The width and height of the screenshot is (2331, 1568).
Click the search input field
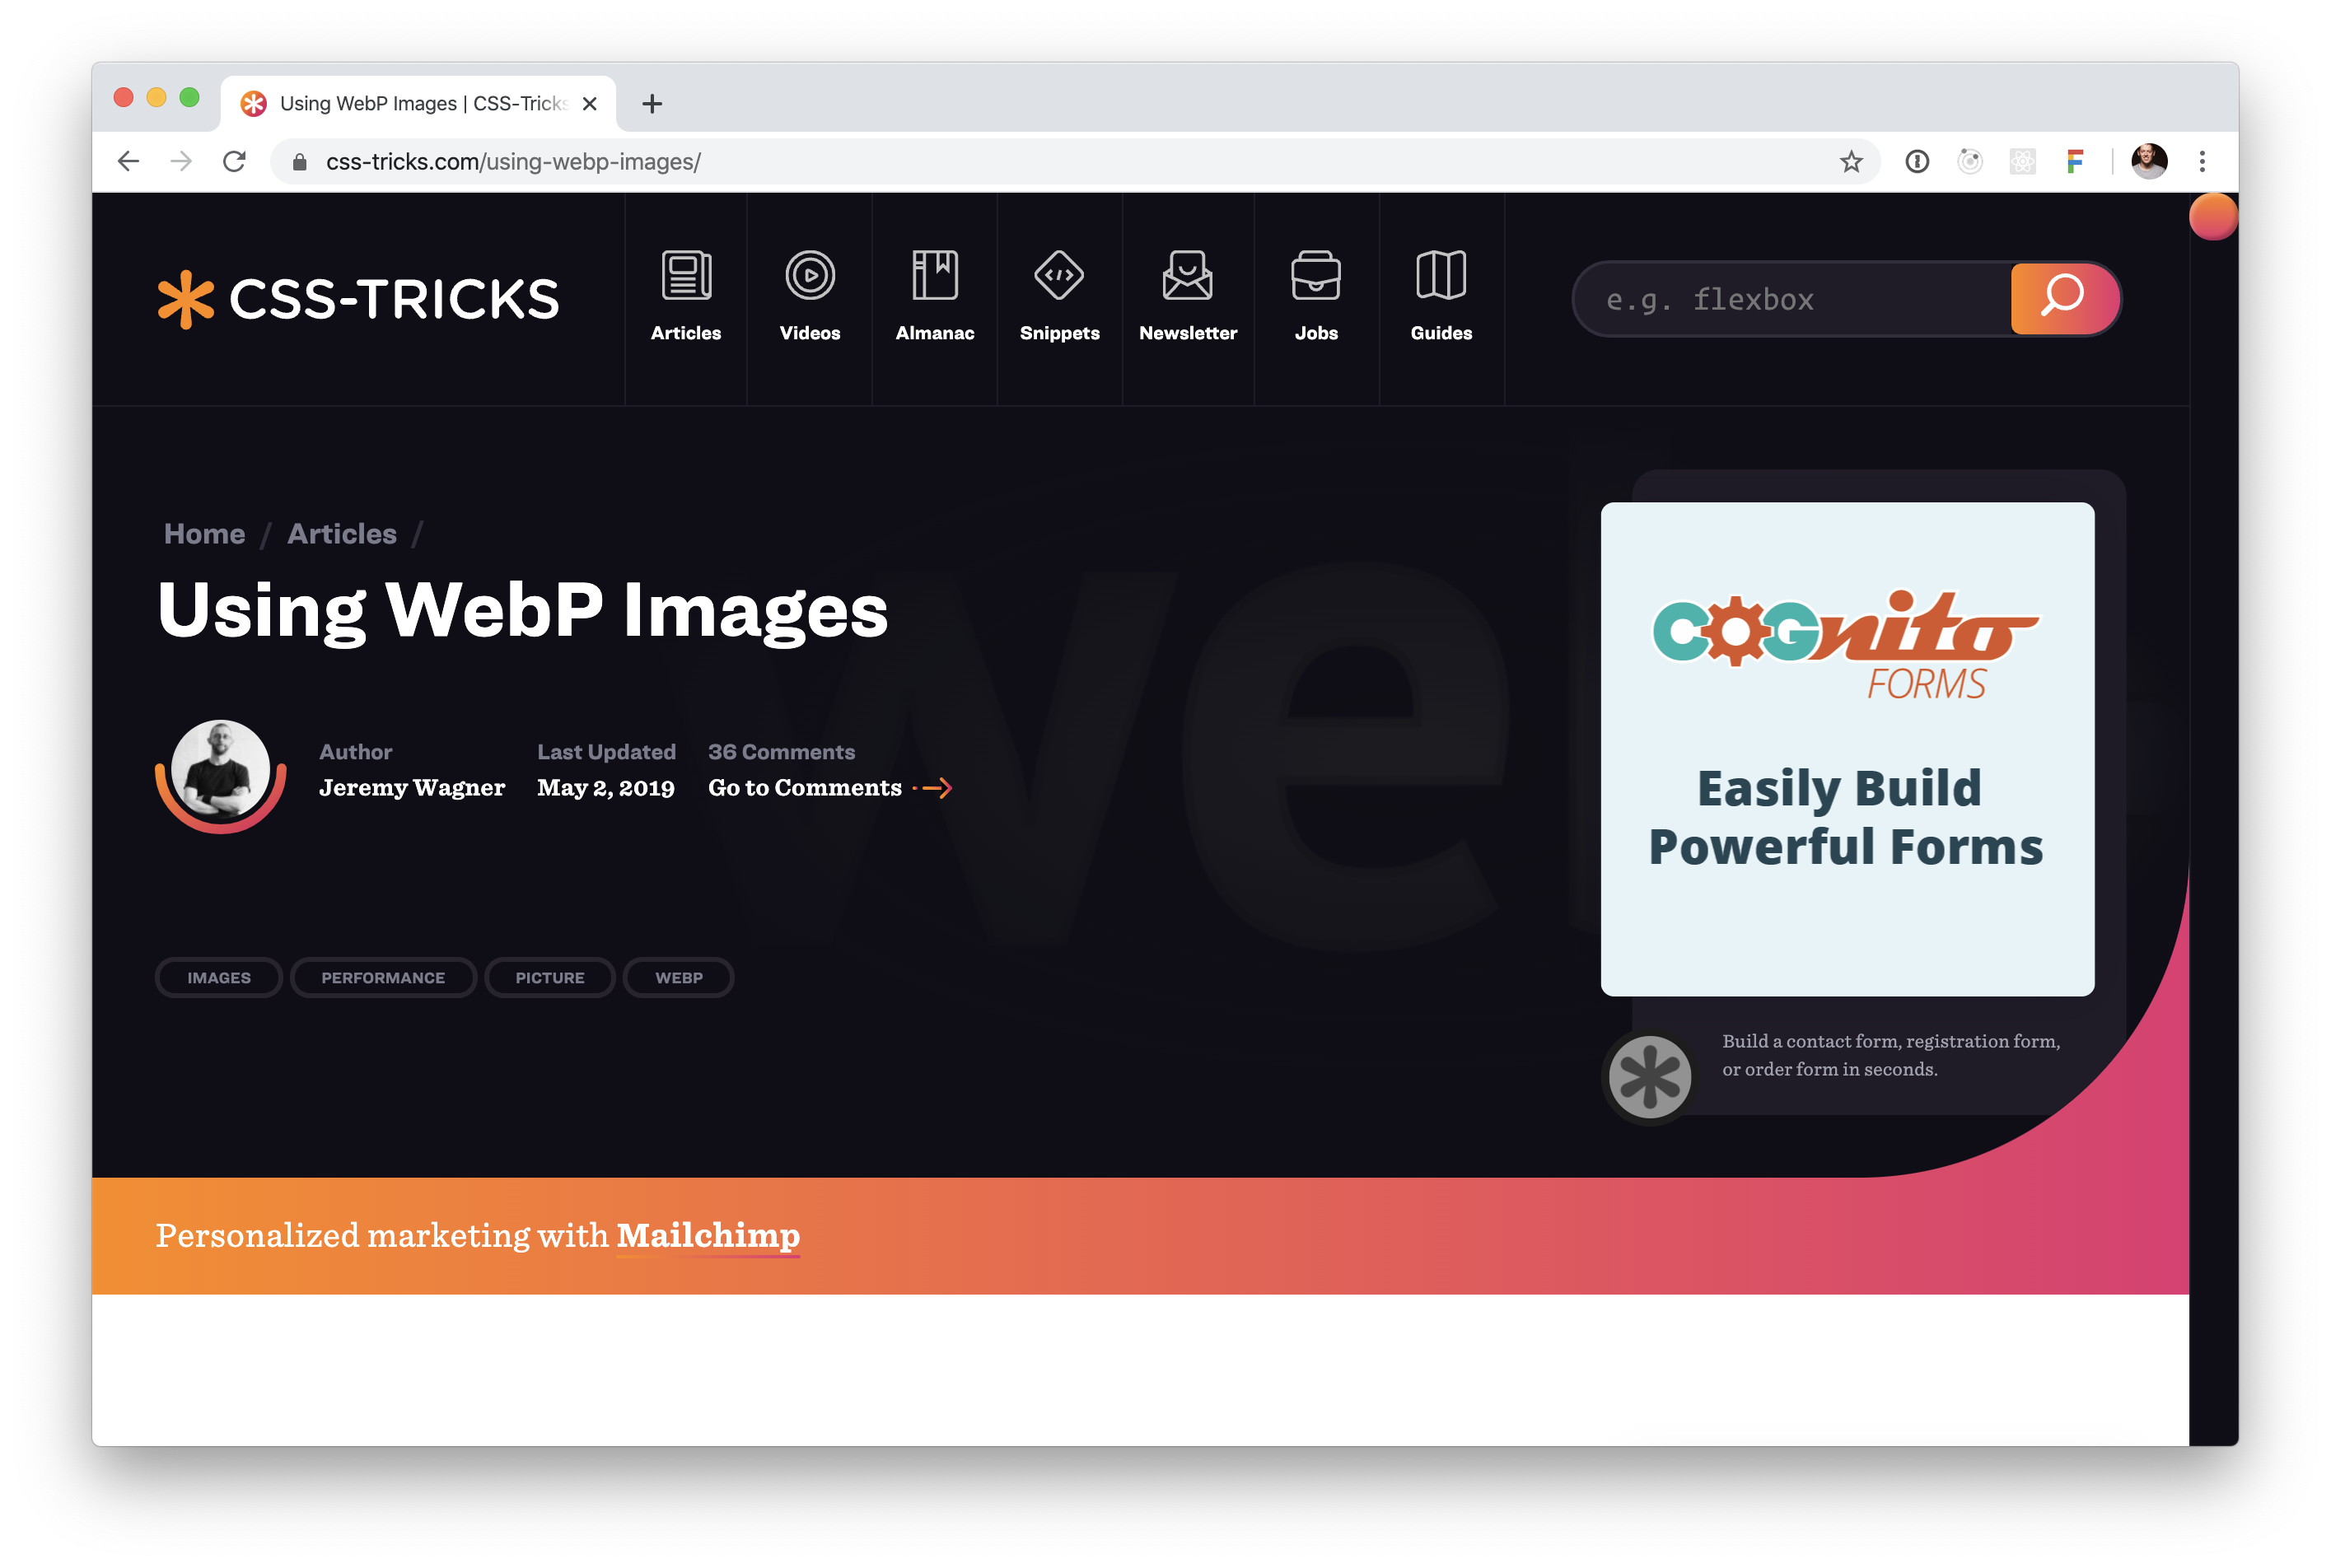[x=1792, y=297]
